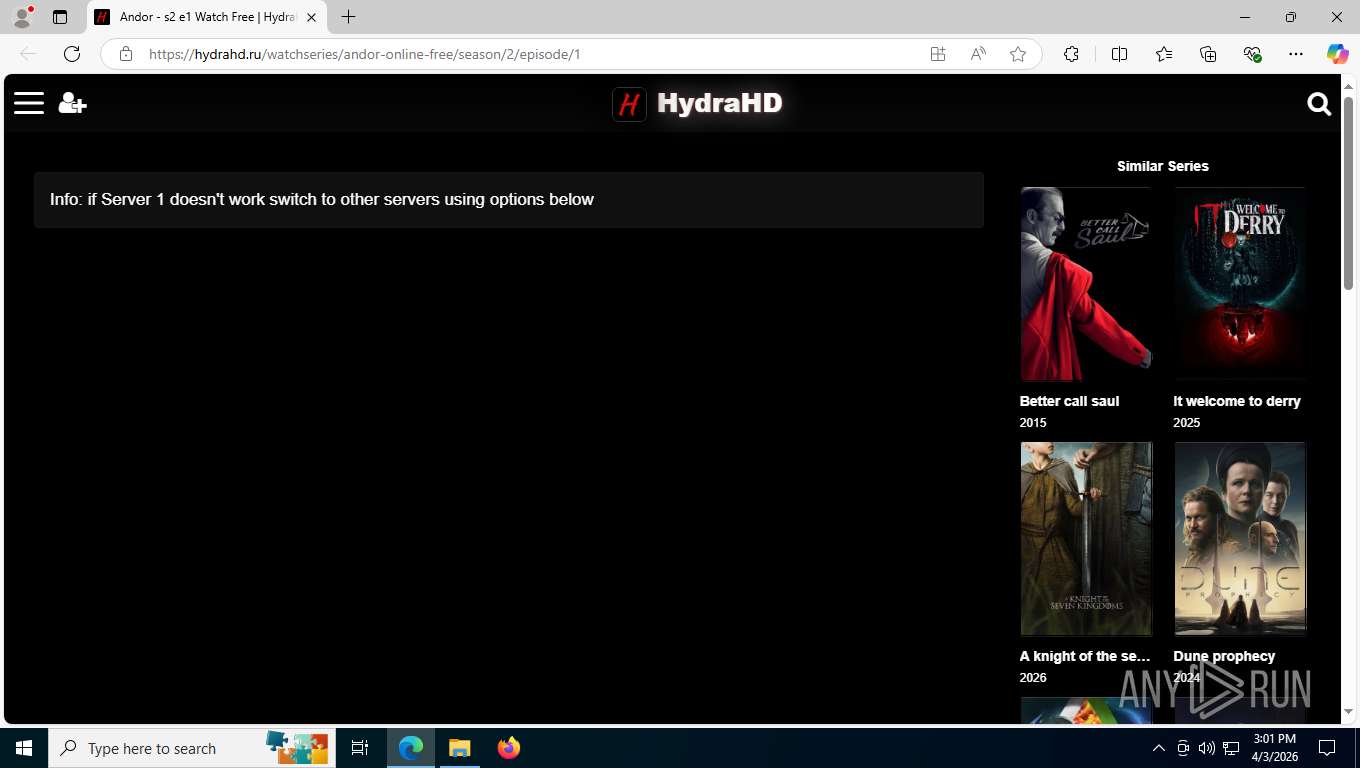Open the Edge profile avatar

coord(22,17)
